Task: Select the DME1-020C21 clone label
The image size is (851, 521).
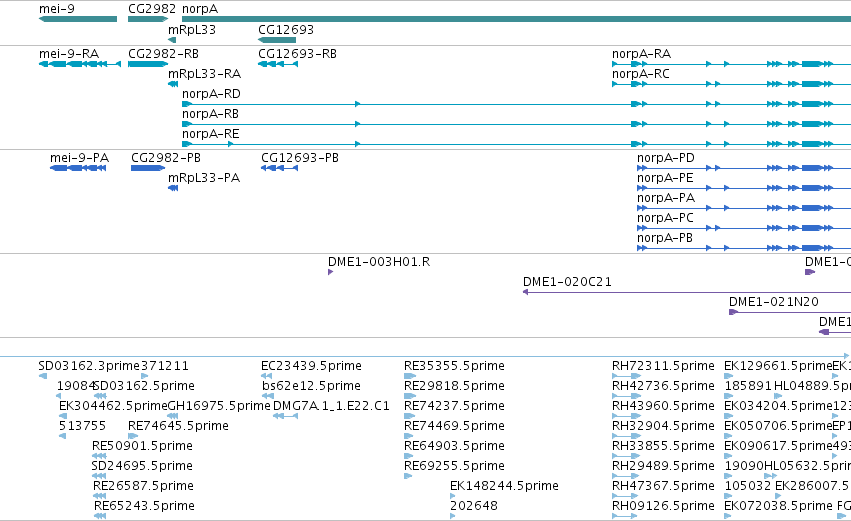Action: (x=567, y=282)
